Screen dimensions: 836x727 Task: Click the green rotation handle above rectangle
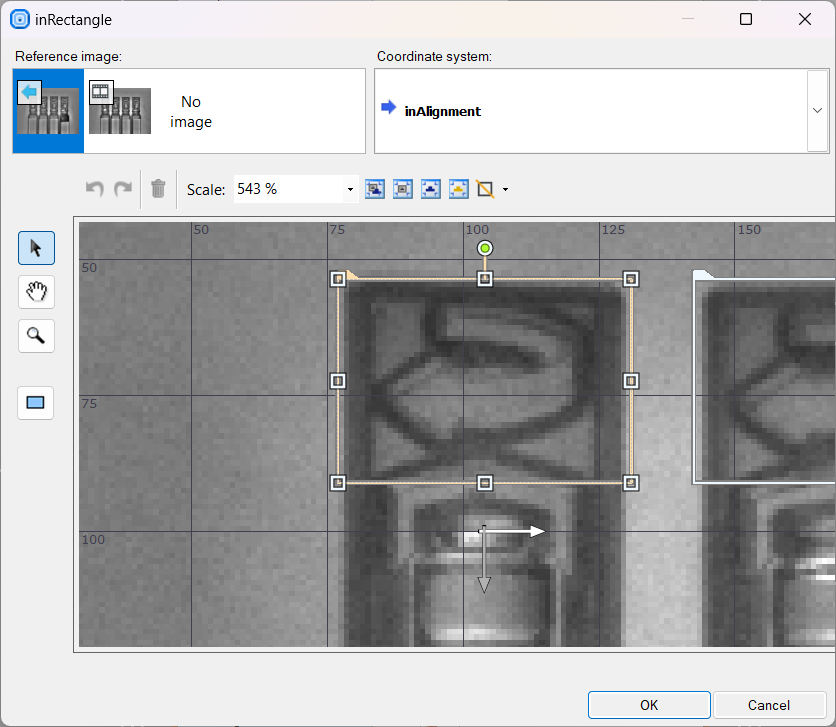[x=485, y=248]
